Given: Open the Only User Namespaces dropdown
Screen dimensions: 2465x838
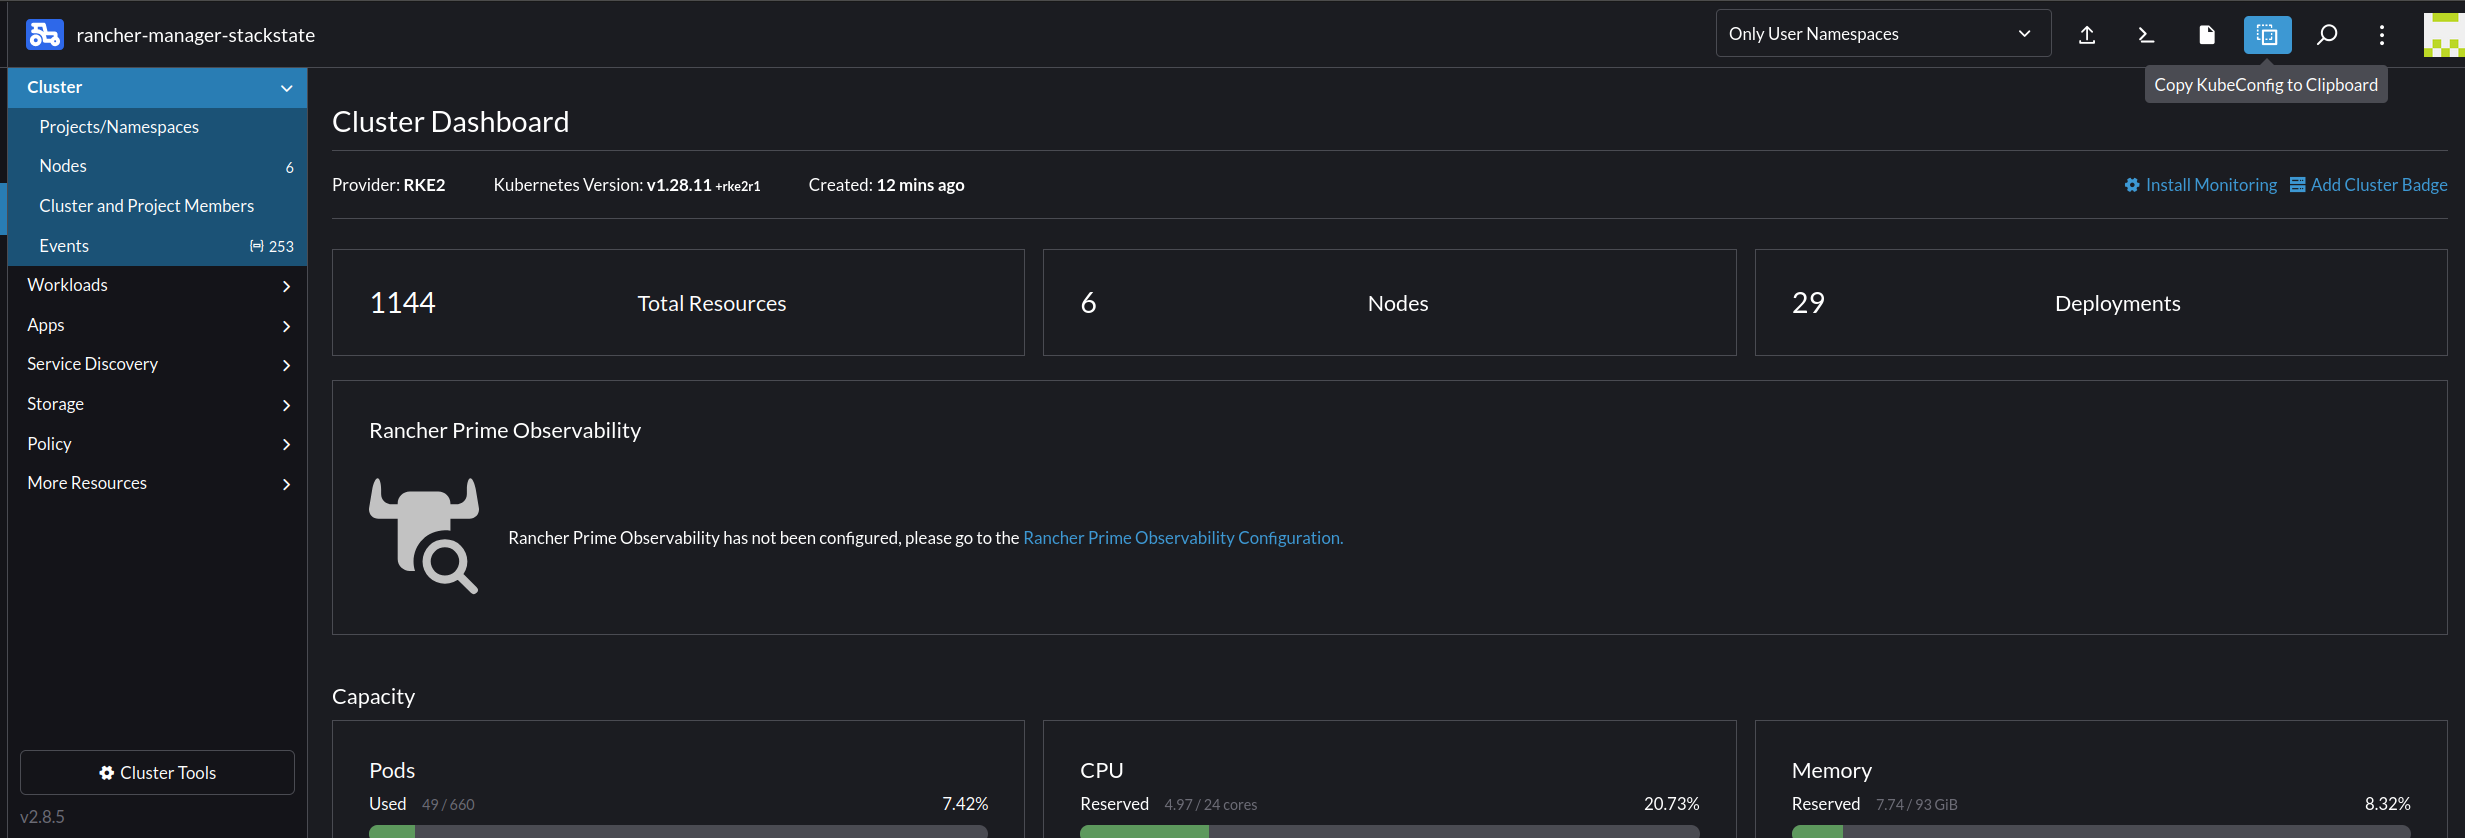Looking at the screenshot, I should pos(1882,34).
